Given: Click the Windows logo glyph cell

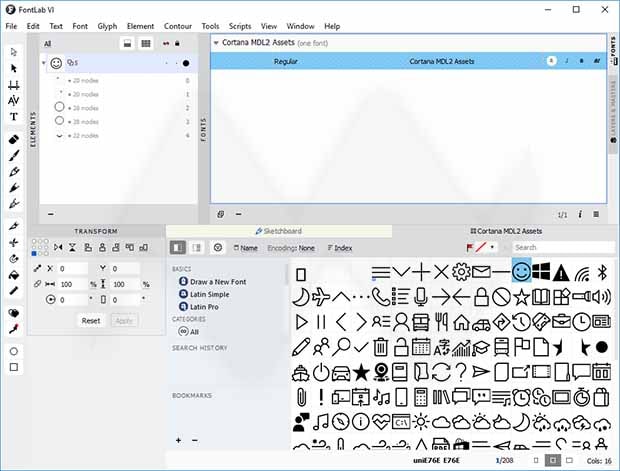Looking at the screenshot, I should [541, 271].
